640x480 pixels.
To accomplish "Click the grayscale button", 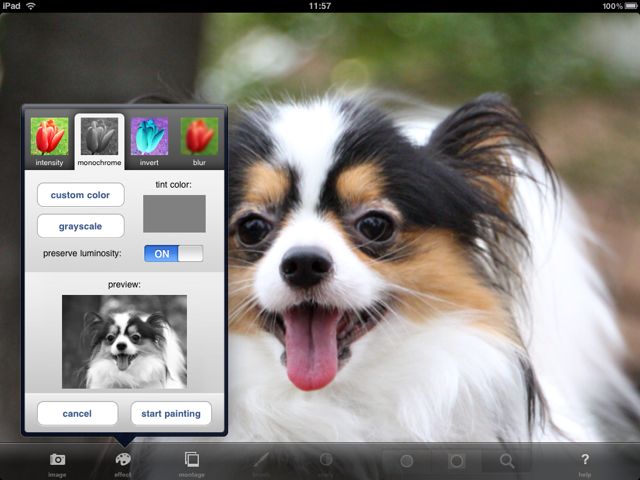I will click(x=80, y=226).
